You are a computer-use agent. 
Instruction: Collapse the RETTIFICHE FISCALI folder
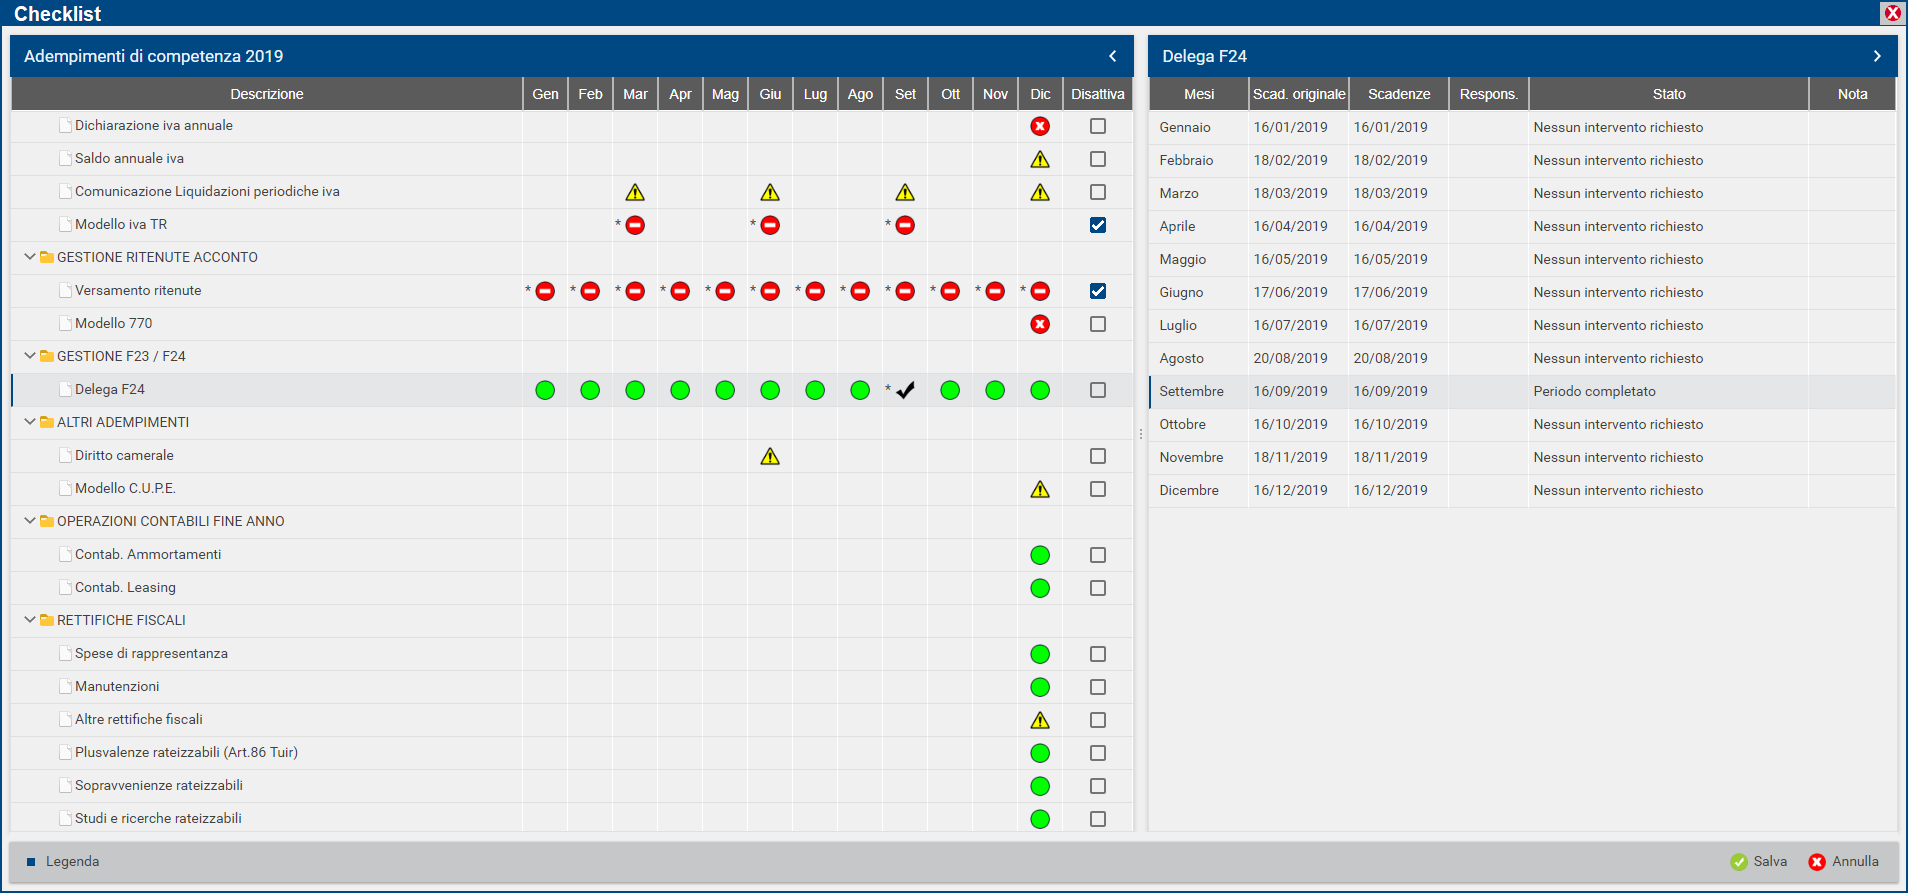pyautogui.click(x=30, y=620)
